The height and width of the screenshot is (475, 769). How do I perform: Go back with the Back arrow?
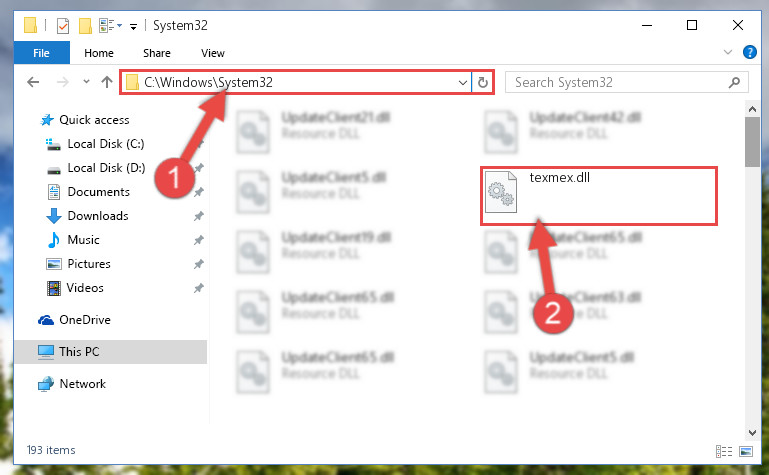[33, 82]
